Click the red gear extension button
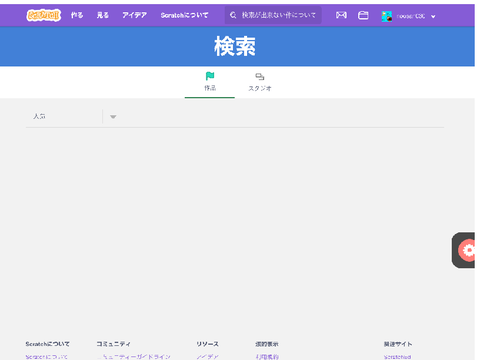This screenshot has height=360, width=480. click(x=468, y=250)
